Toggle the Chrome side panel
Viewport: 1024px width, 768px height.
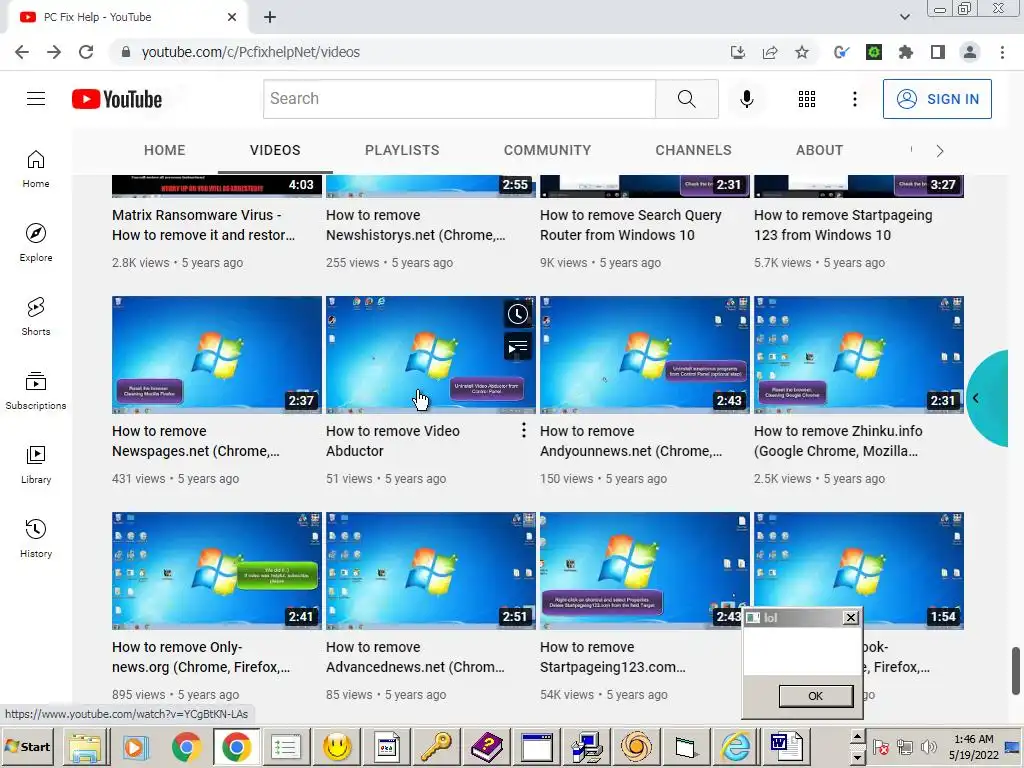point(938,52)
